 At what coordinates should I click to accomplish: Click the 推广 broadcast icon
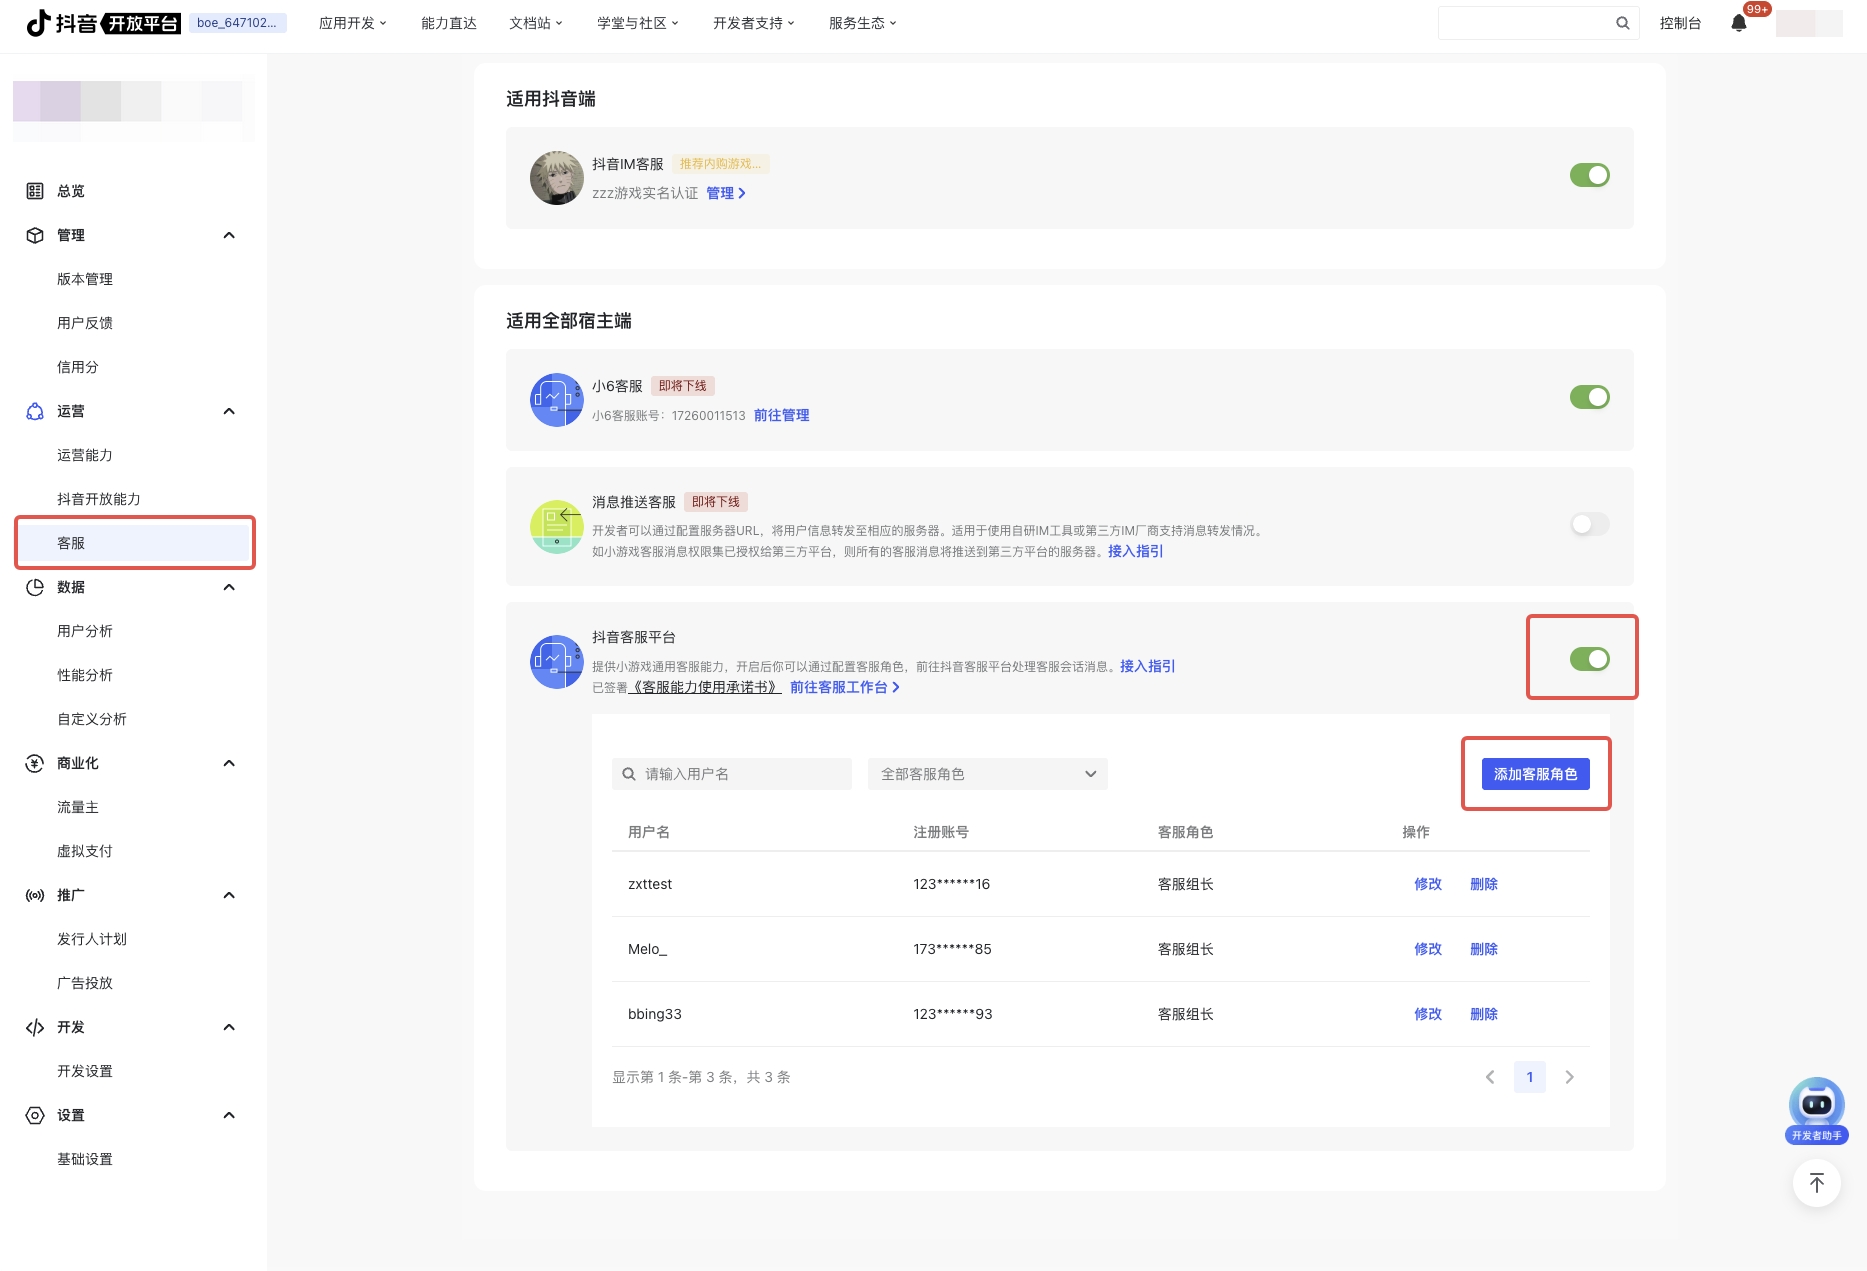point(35,895)
